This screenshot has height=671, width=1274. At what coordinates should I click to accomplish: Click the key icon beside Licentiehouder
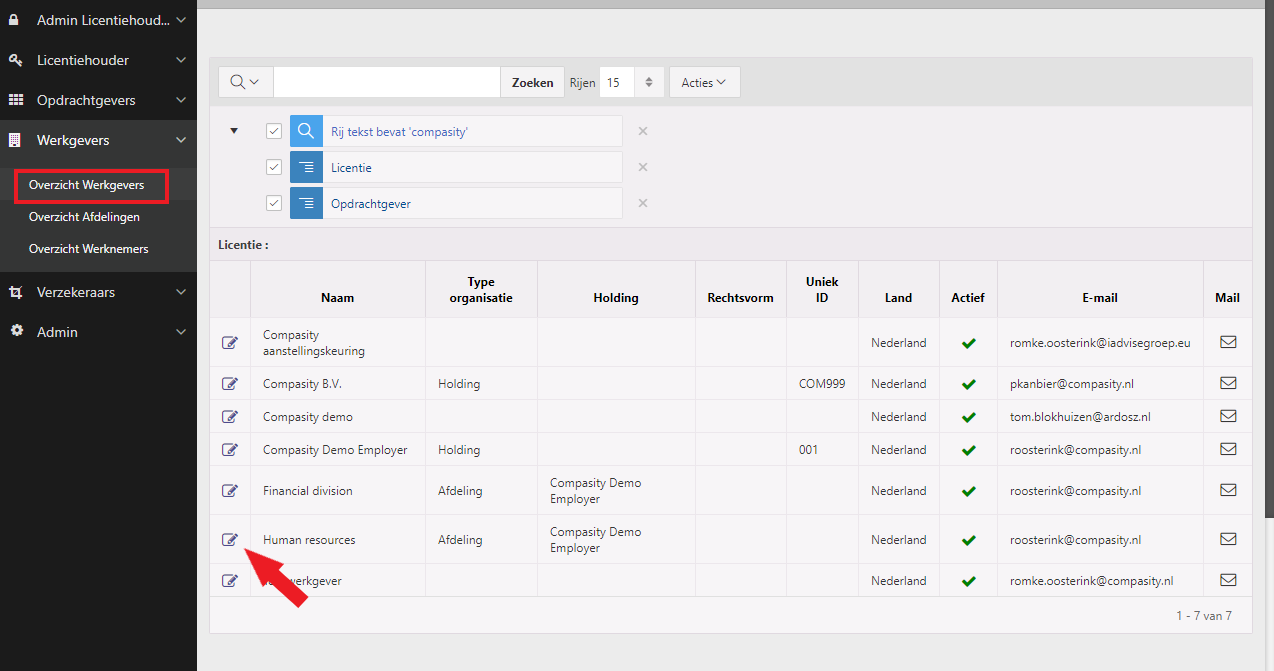tap(15, 60)
